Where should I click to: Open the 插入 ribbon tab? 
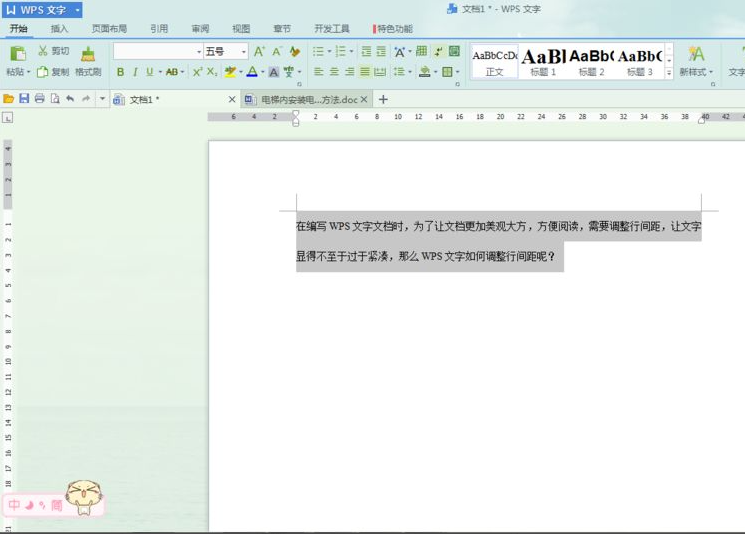pyautogui.click(x=59, y=29)
